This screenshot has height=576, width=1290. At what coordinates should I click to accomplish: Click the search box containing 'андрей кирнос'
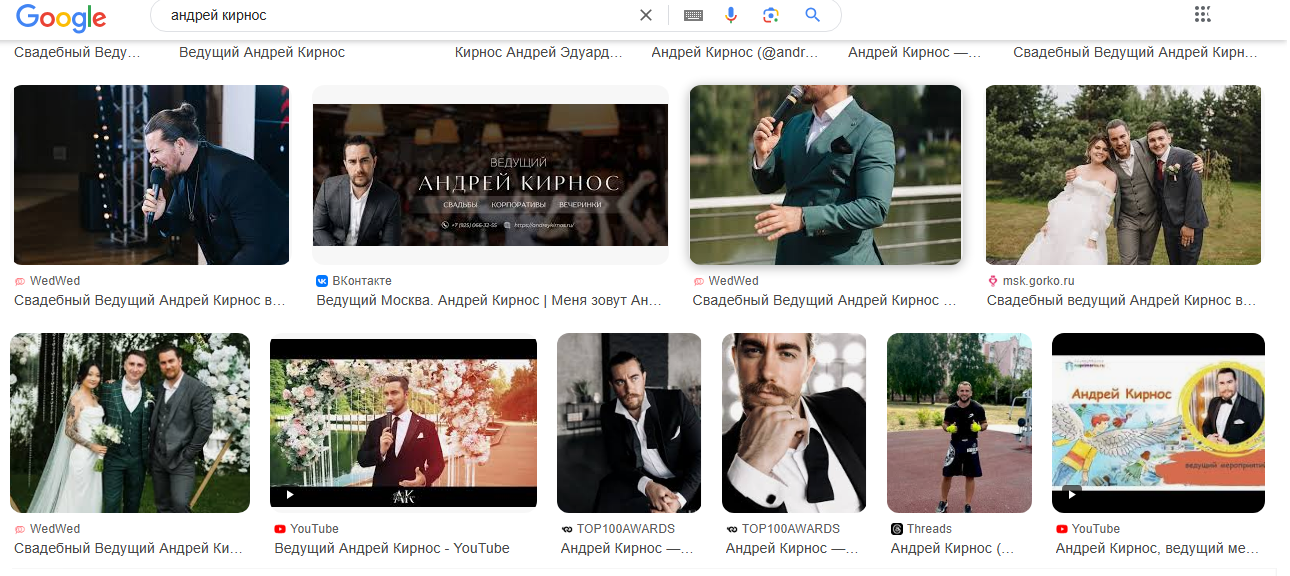pos(400,16)
